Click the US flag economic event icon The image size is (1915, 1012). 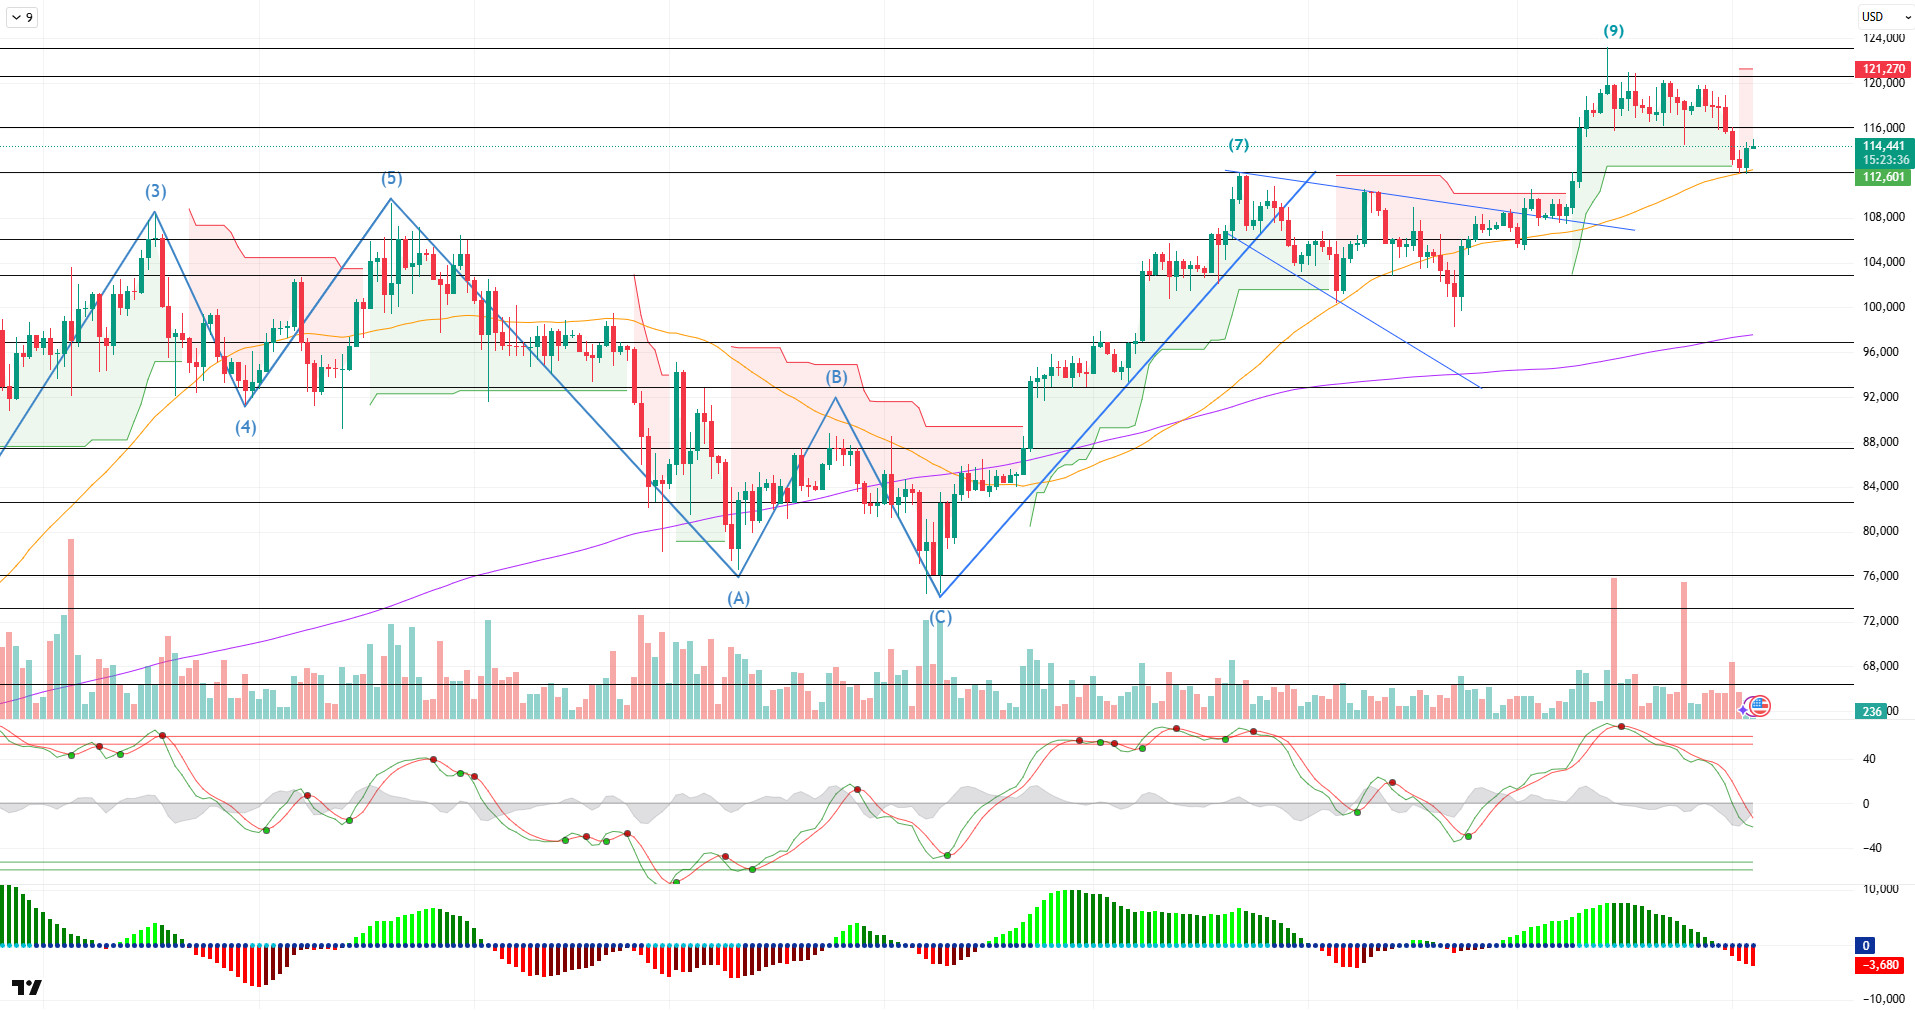(1760, 706)
